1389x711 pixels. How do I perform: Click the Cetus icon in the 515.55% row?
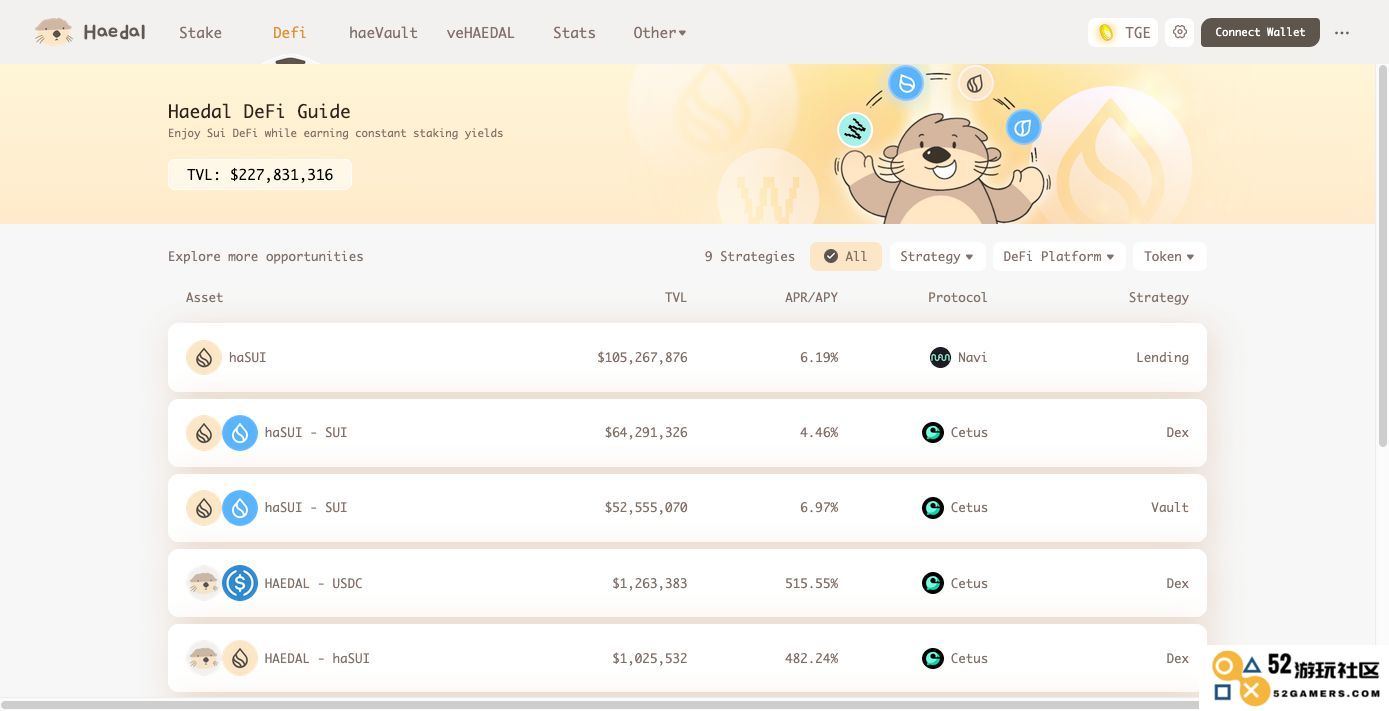pyautogui.click(x=933, y=583)
